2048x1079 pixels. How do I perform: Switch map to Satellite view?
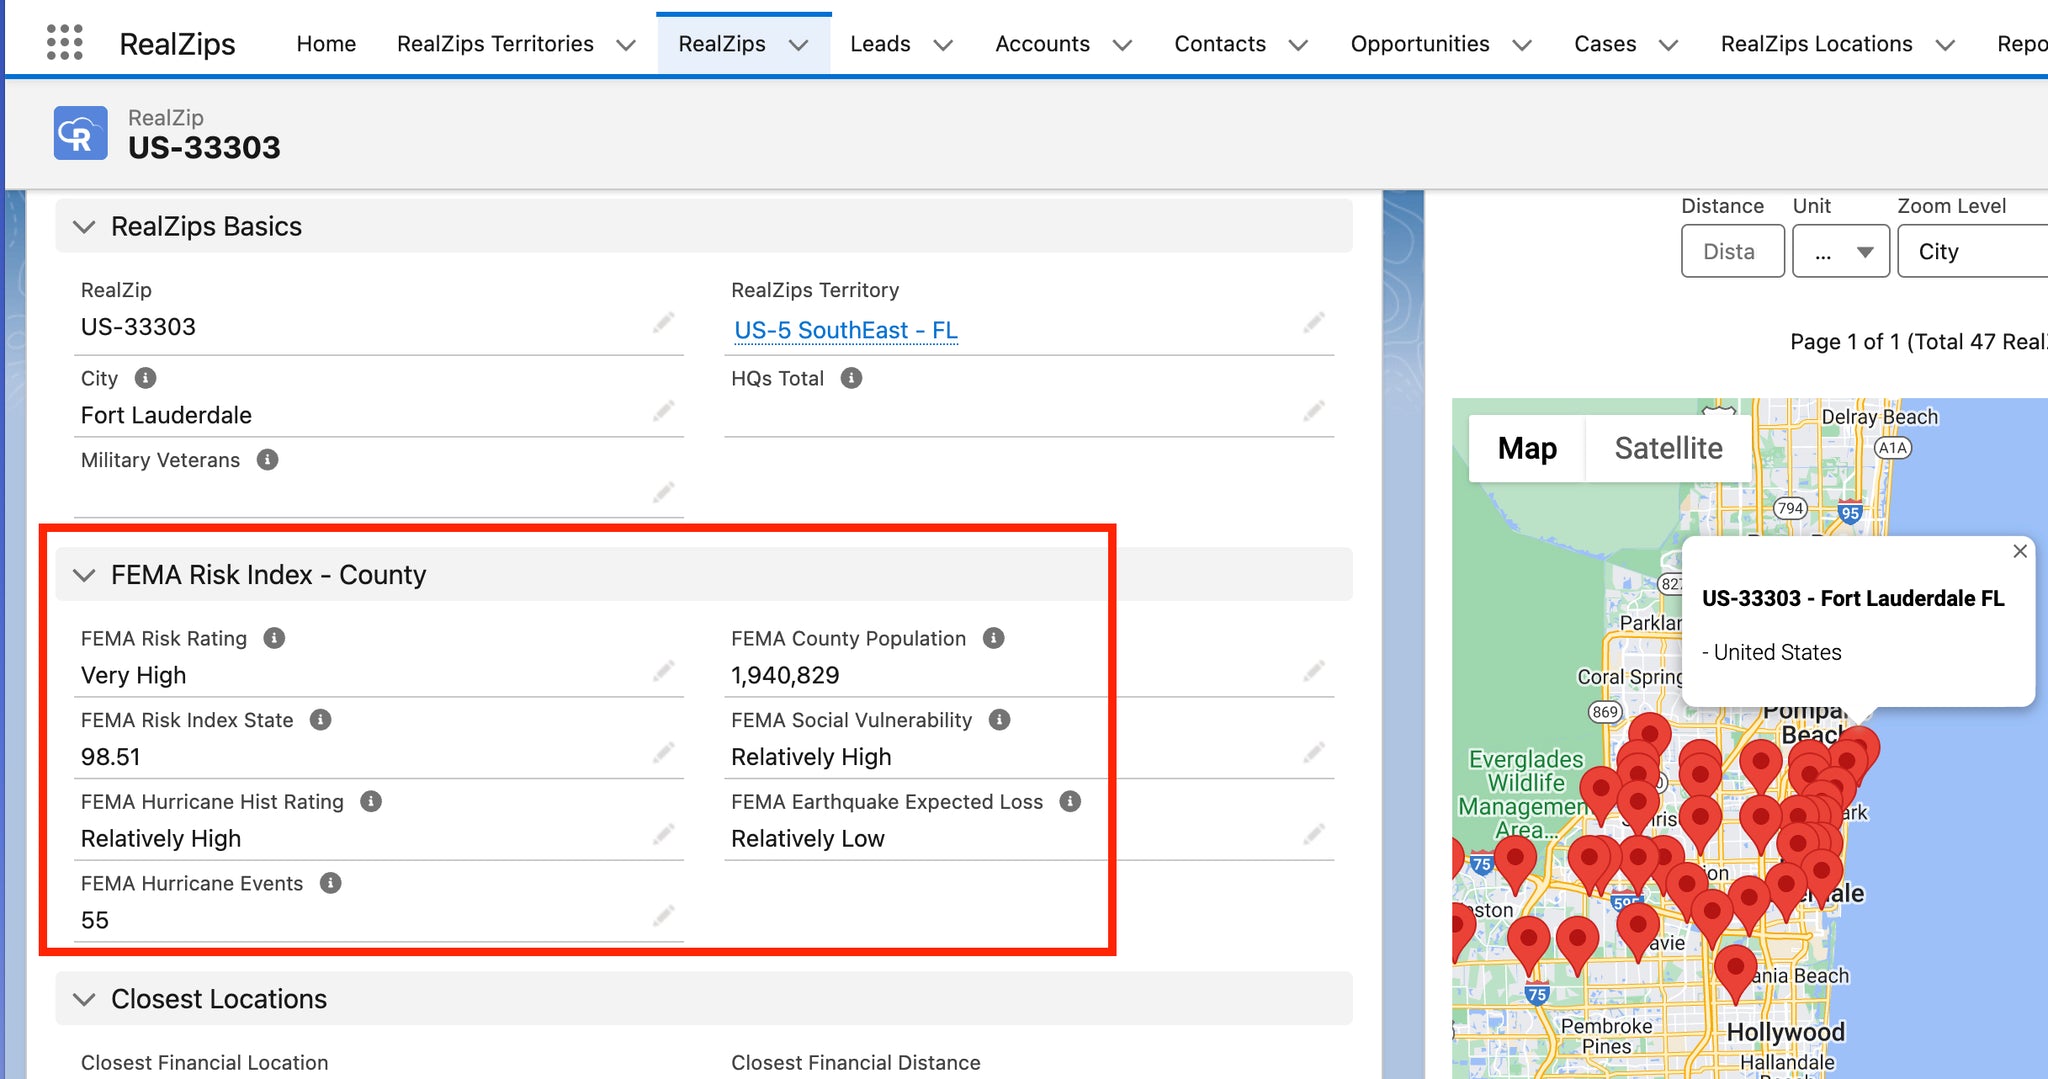pyautogui.click(x=1668, y=448)
